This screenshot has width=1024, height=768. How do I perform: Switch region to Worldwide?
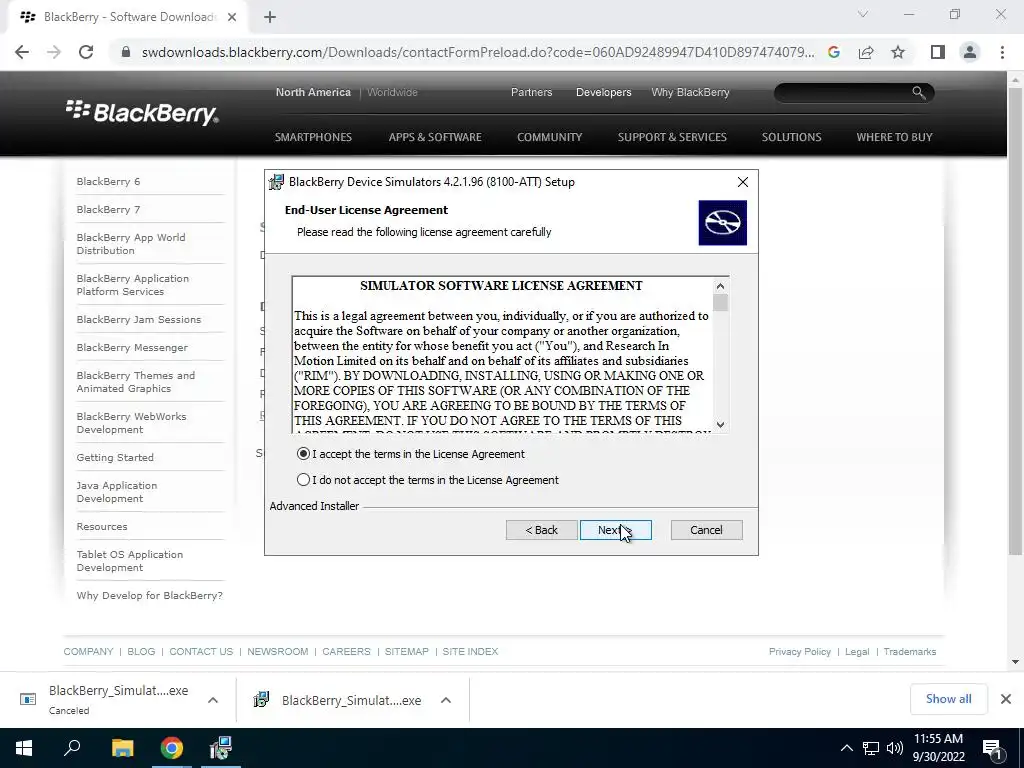pos(392,92)
